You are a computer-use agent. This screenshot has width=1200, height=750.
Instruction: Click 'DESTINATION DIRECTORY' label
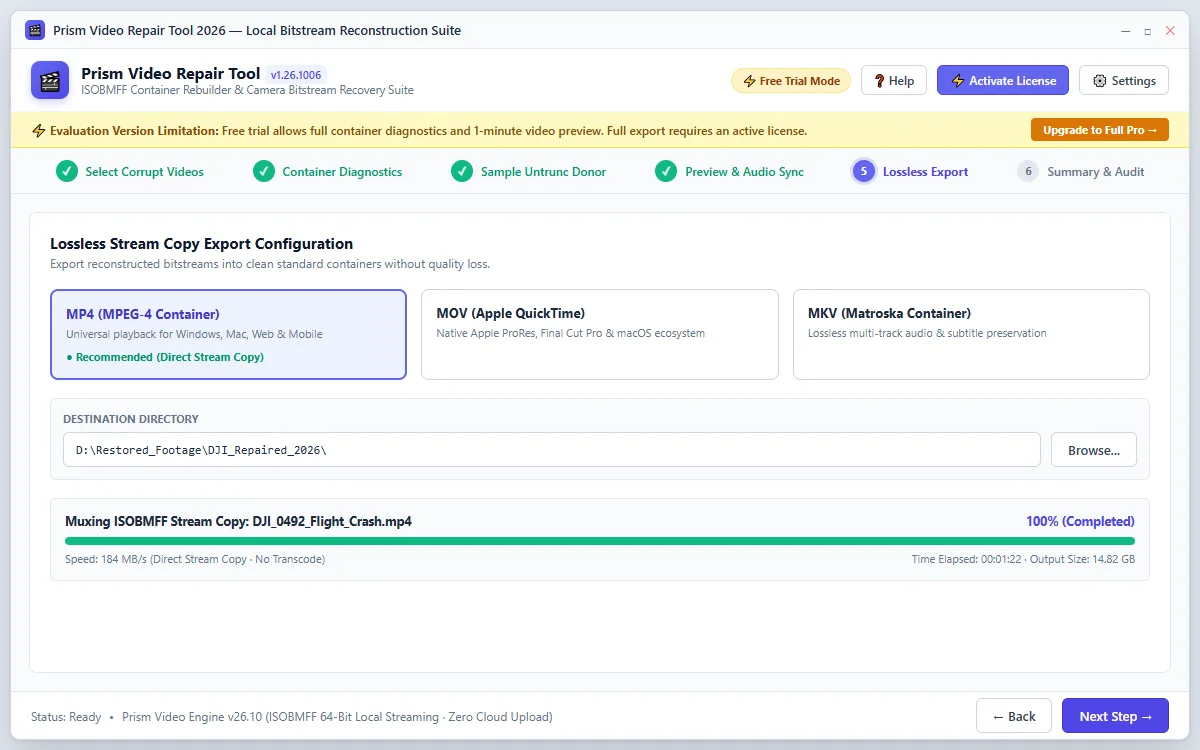[131, 419]
